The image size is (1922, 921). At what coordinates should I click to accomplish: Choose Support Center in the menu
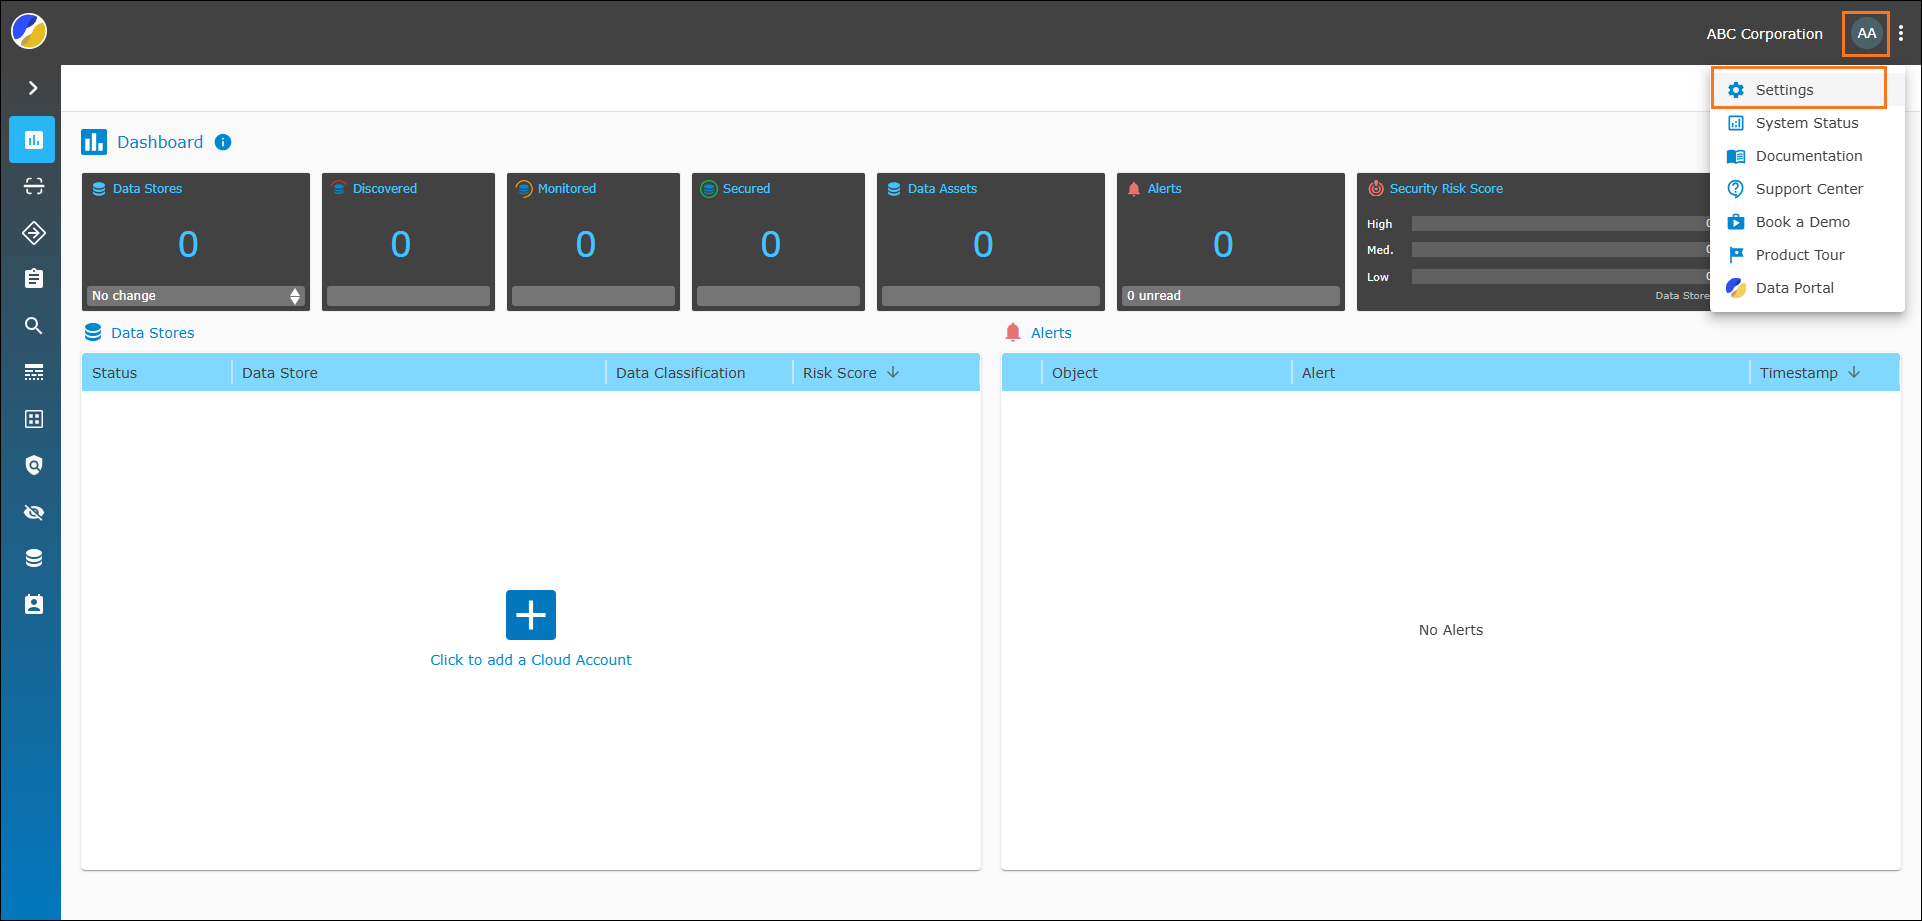(1808, 189)
